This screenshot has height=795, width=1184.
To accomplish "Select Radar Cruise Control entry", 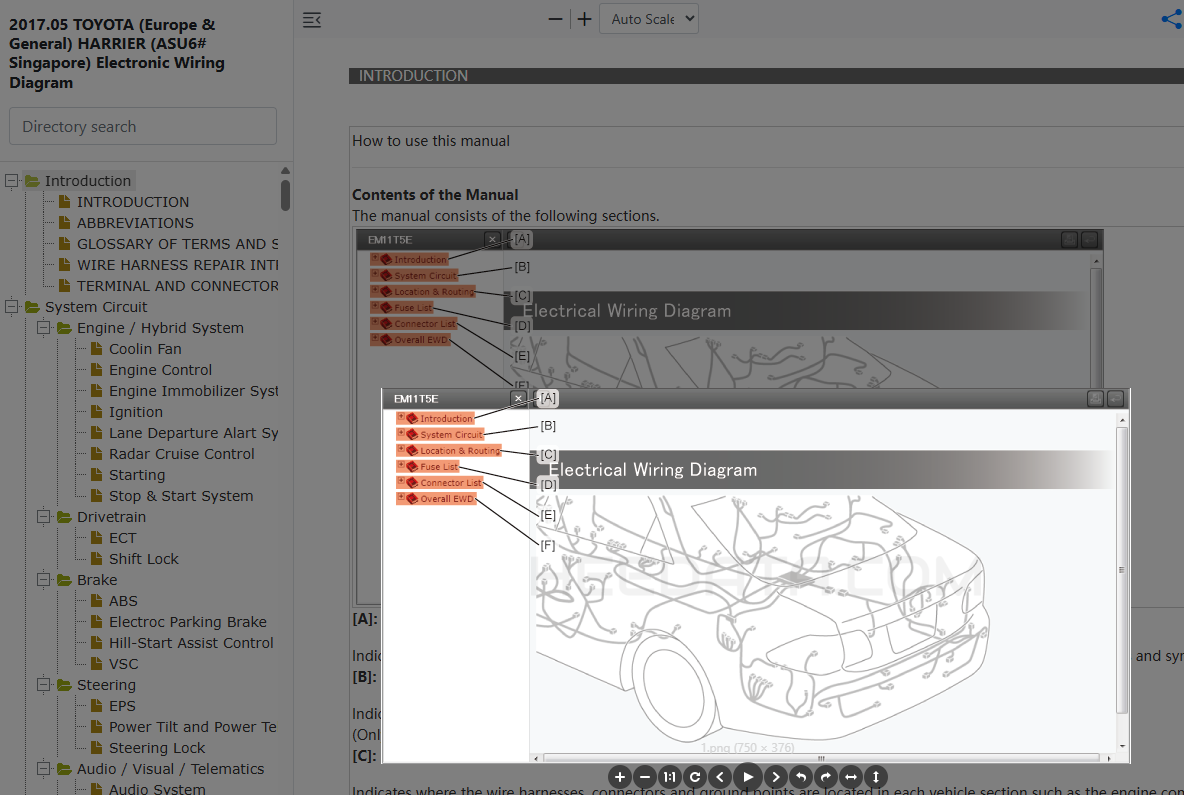I will point(181,454).
